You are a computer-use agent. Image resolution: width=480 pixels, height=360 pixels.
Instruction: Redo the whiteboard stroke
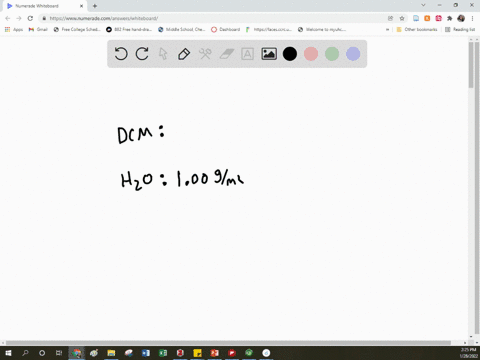point(142,54)
